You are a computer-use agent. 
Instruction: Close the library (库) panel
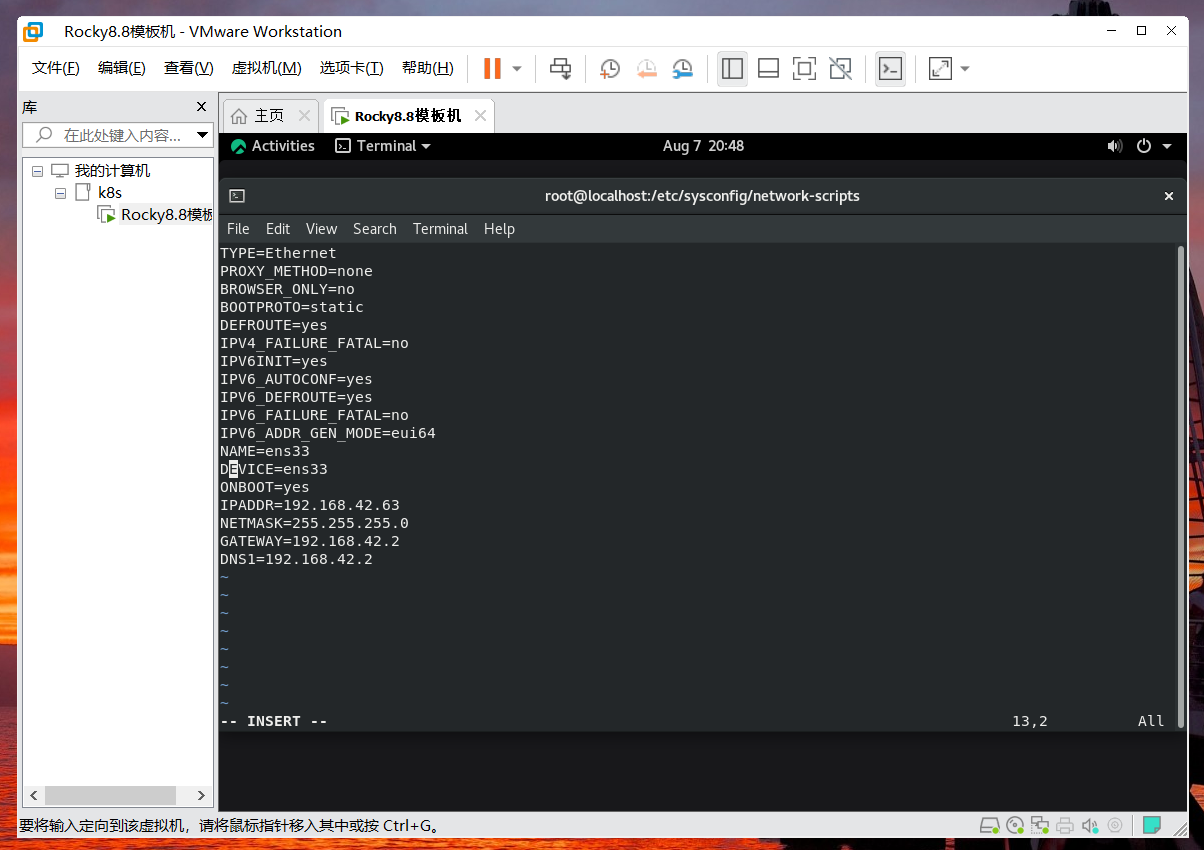point(201,107)
